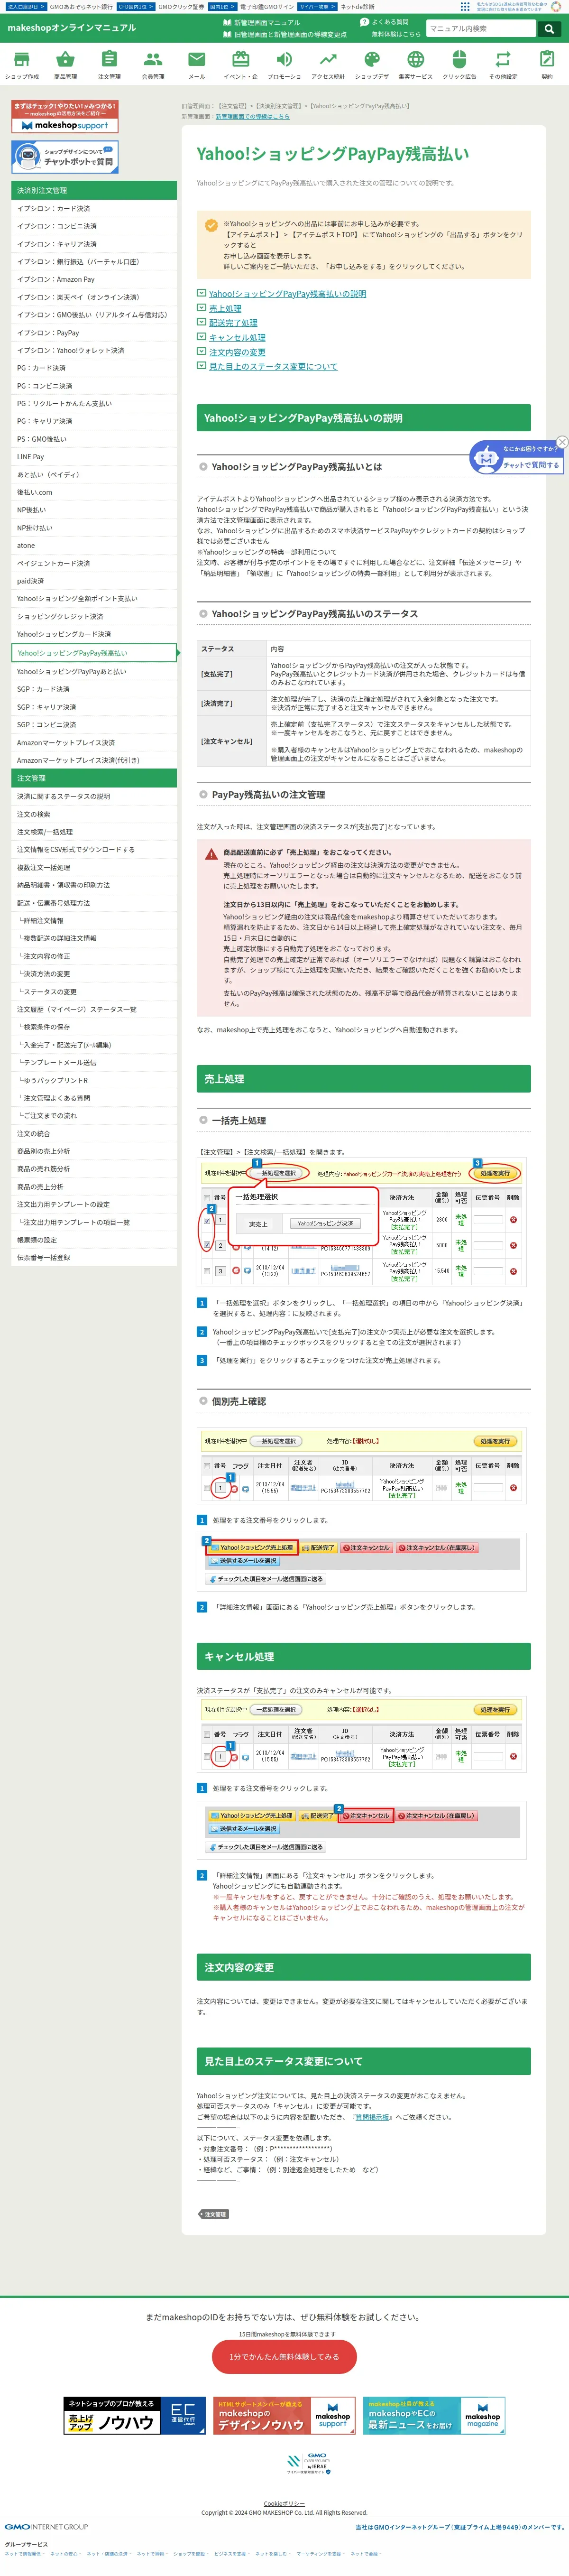Jump to the キャンセル処理 anchor link

coord(237,338)
